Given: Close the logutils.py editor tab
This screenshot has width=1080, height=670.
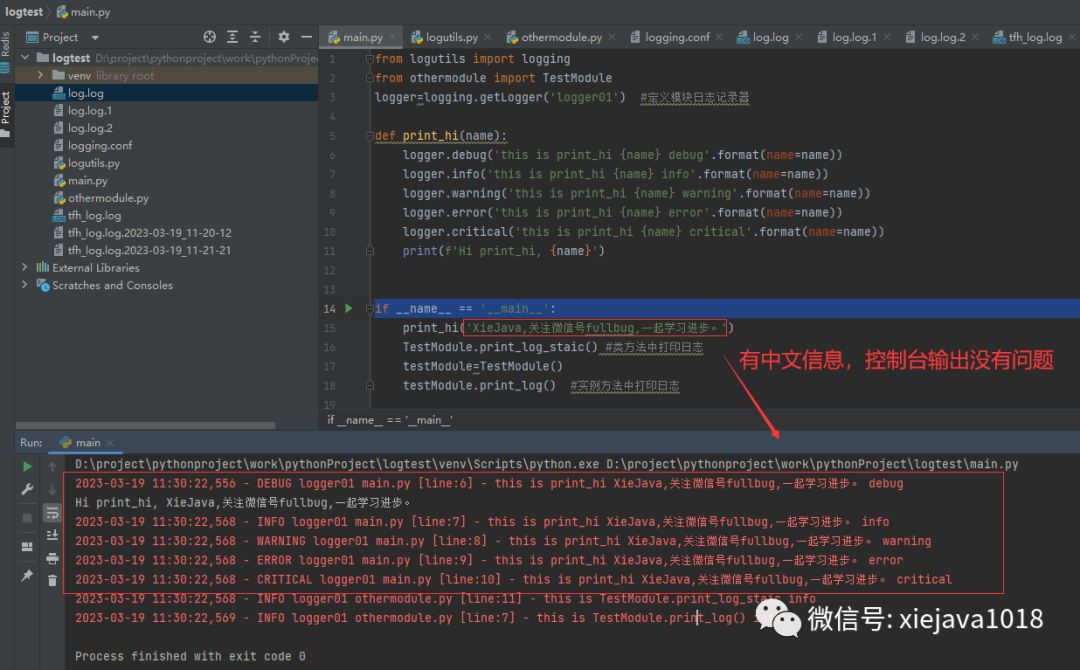Looking at the screenshot, I should (488, 37).
